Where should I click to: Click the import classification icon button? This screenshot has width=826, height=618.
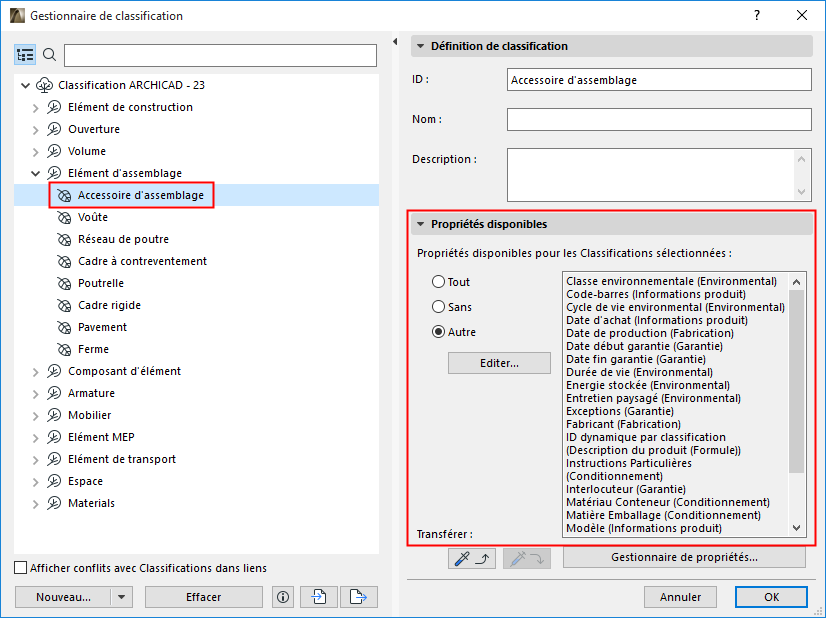tap(319, 597)
